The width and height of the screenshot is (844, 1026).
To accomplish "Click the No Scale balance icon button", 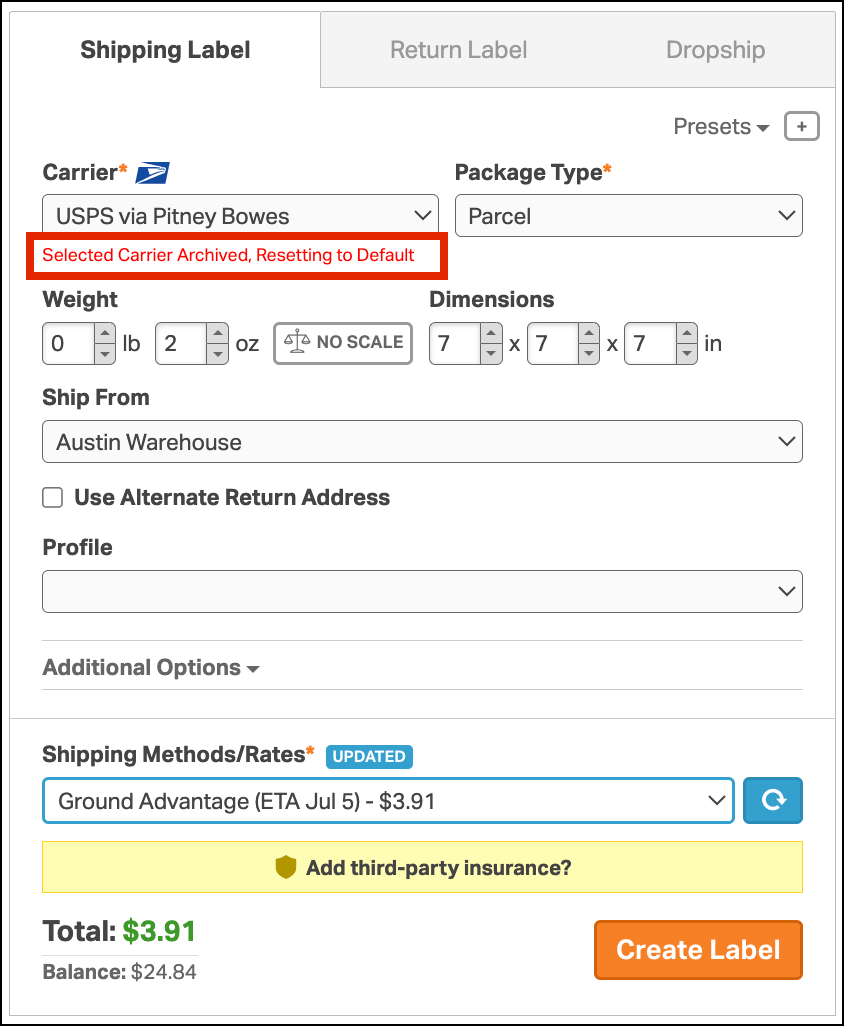I will click(x=343, y=342).
